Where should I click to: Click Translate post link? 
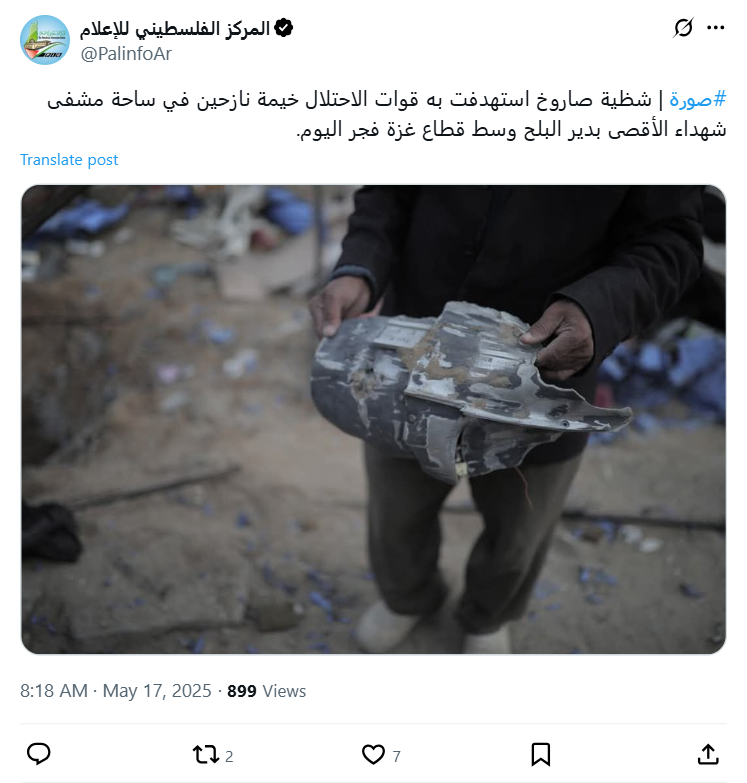pyautogui.click(x=69, y=160)
